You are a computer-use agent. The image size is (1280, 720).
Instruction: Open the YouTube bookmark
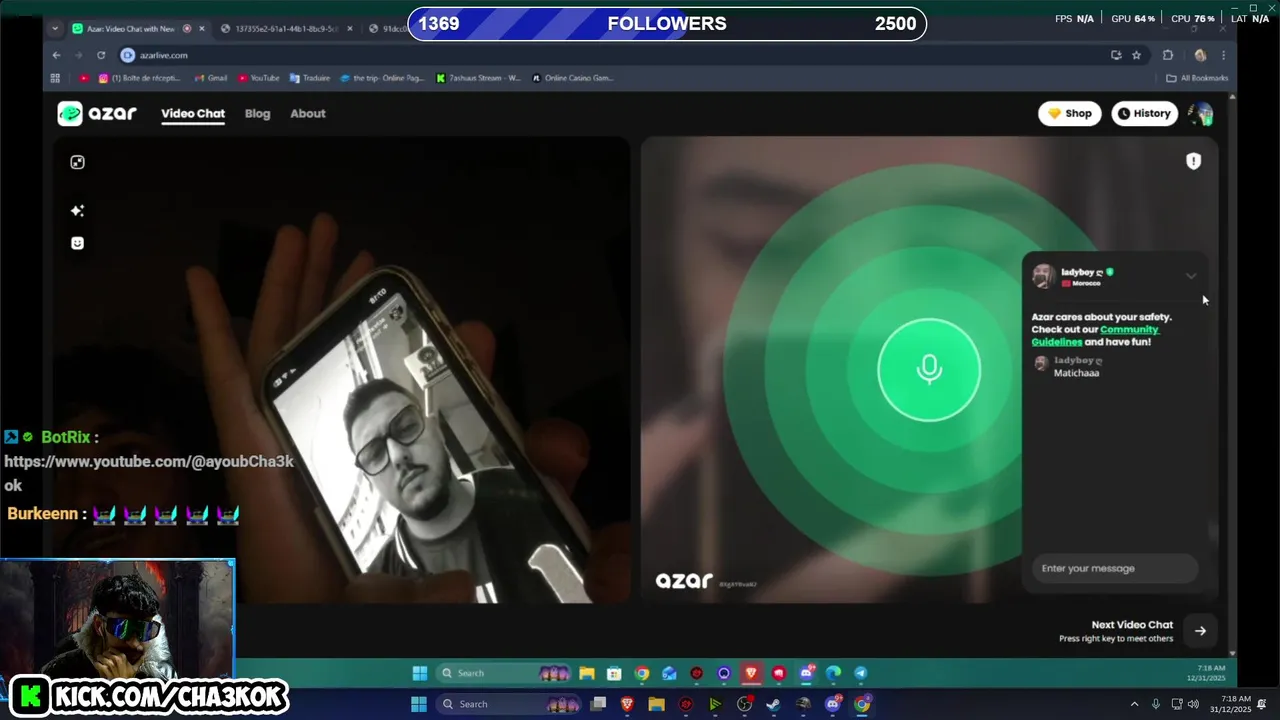pos(259,78)
